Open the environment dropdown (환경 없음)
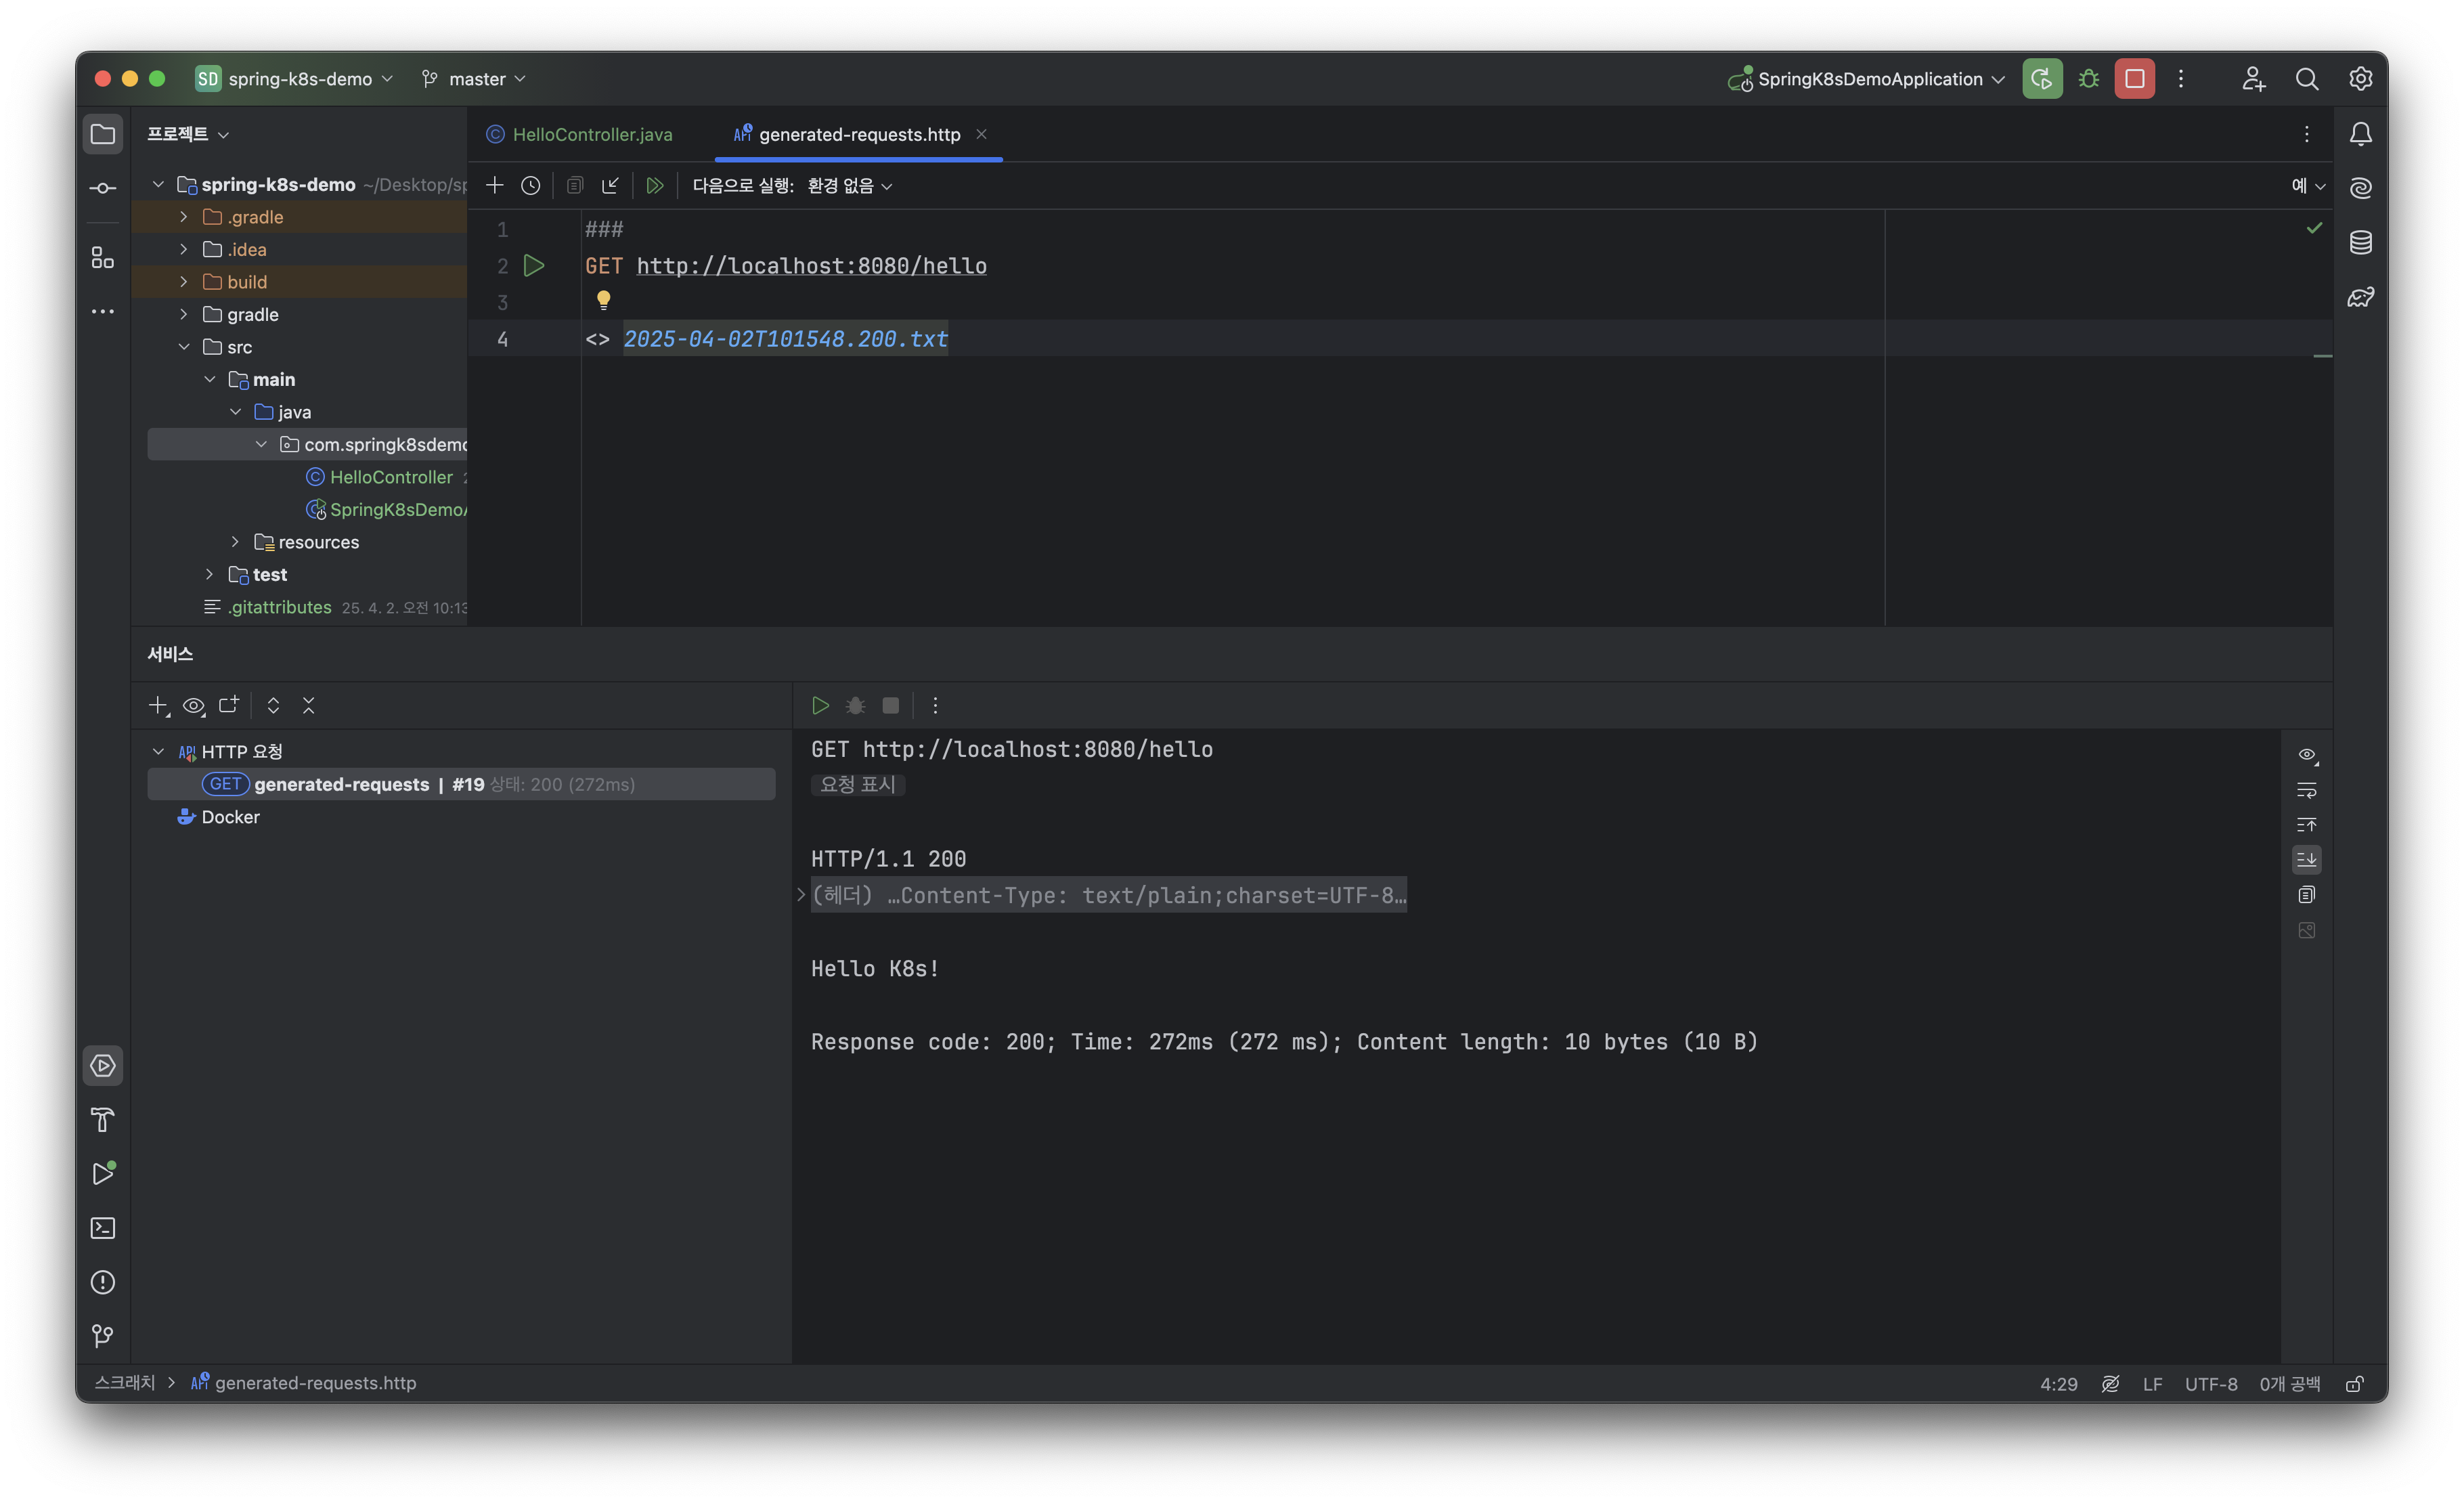The image size is (2464, 1503). point(849,186)
